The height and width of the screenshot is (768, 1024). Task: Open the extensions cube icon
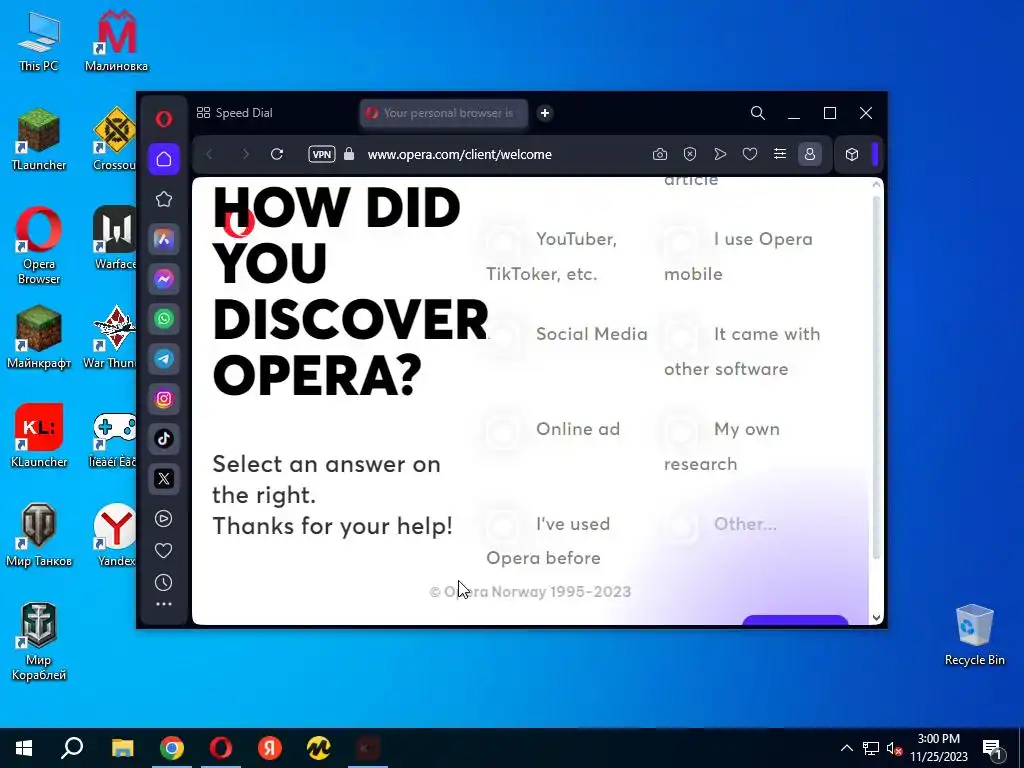click(x=852, y=154)
